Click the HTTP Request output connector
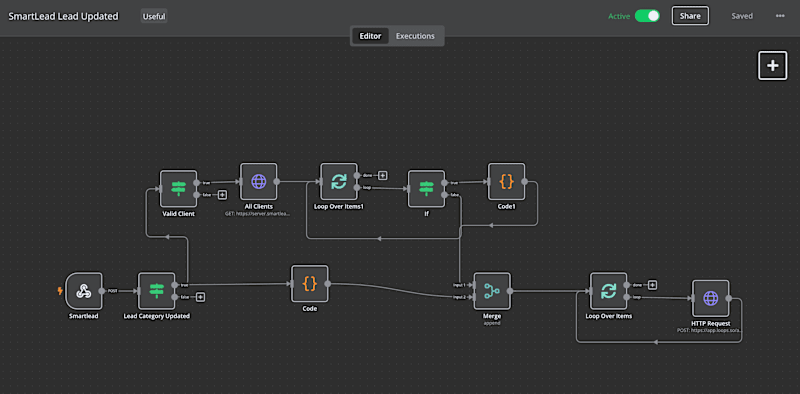Screen dimensions: 800x394 [x=729, y=299]
